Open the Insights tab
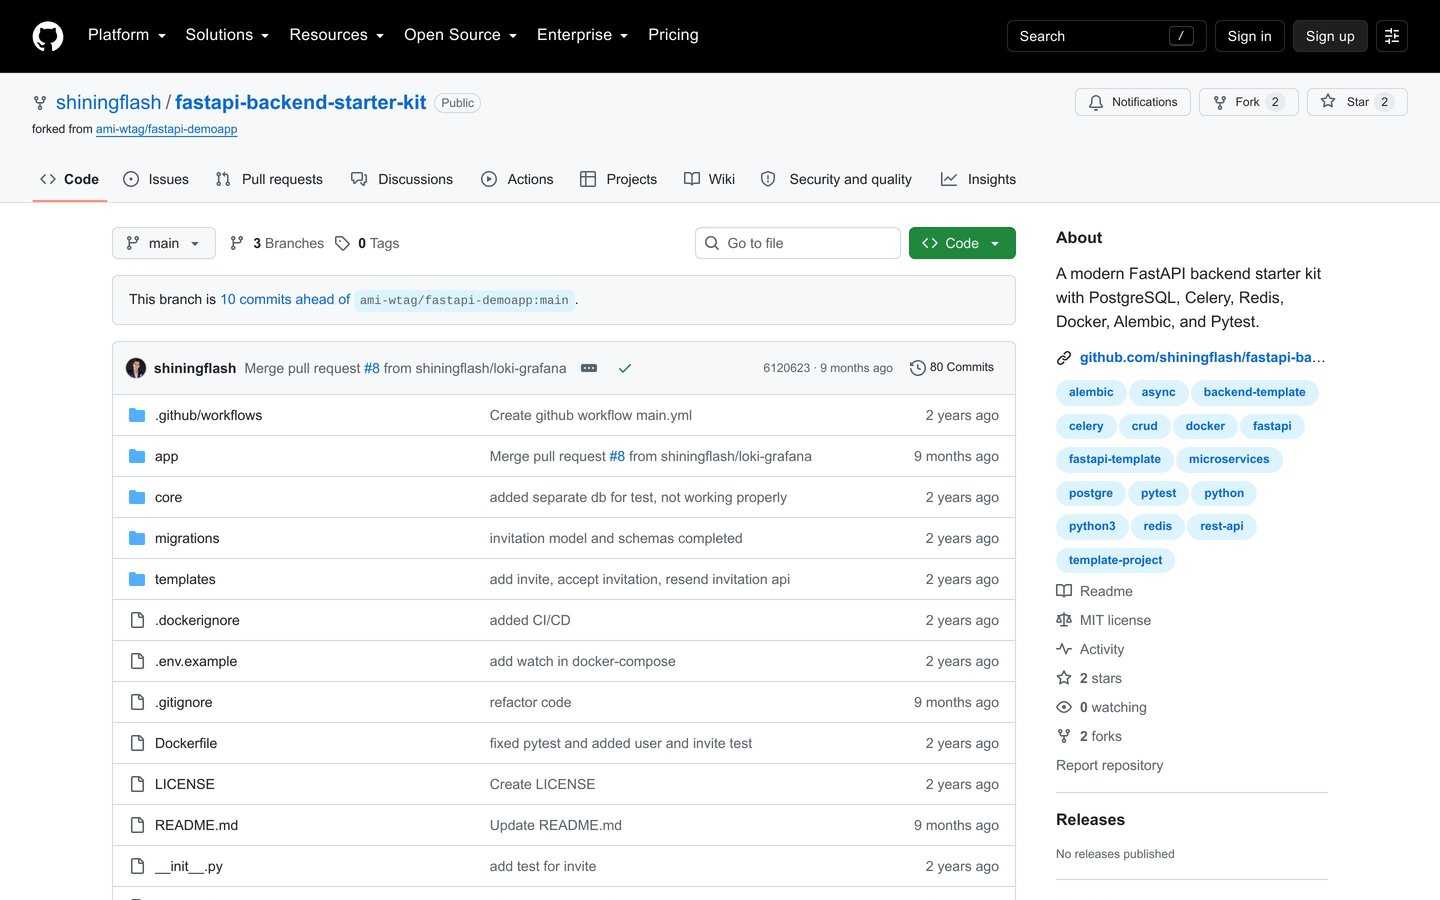 (978, 179)
